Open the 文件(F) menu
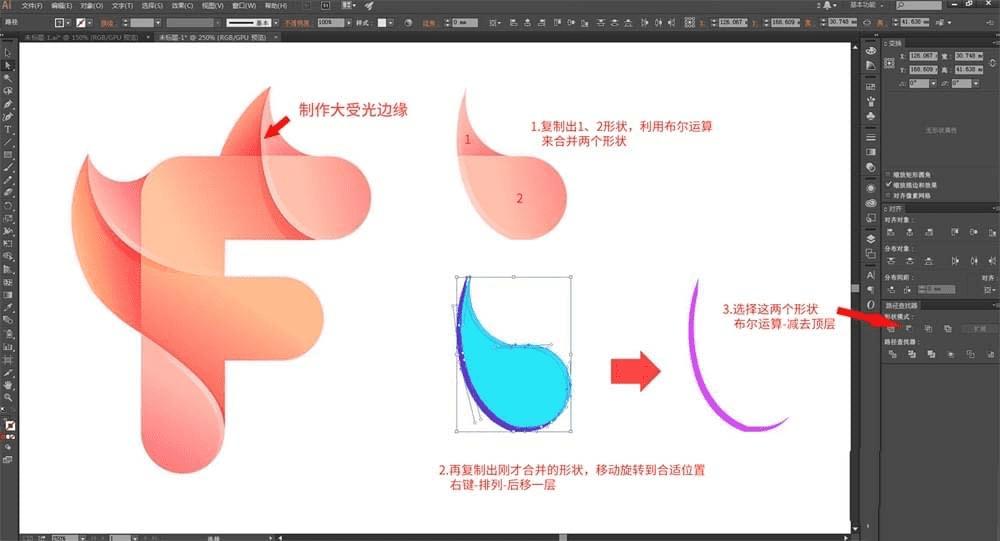1000x541 pixels. pos(32,5)
